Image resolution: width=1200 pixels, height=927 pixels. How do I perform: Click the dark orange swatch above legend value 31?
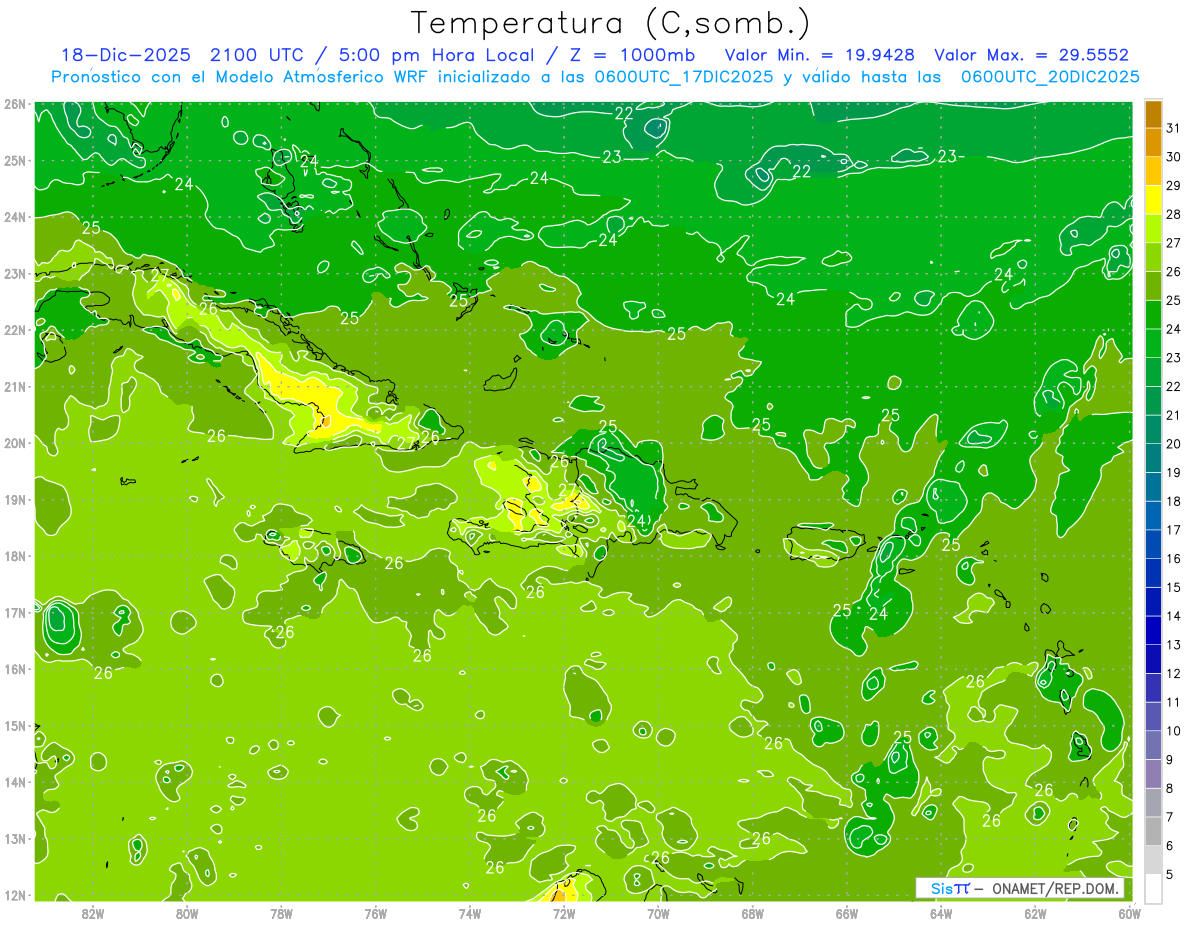(x=1153, y=114)
